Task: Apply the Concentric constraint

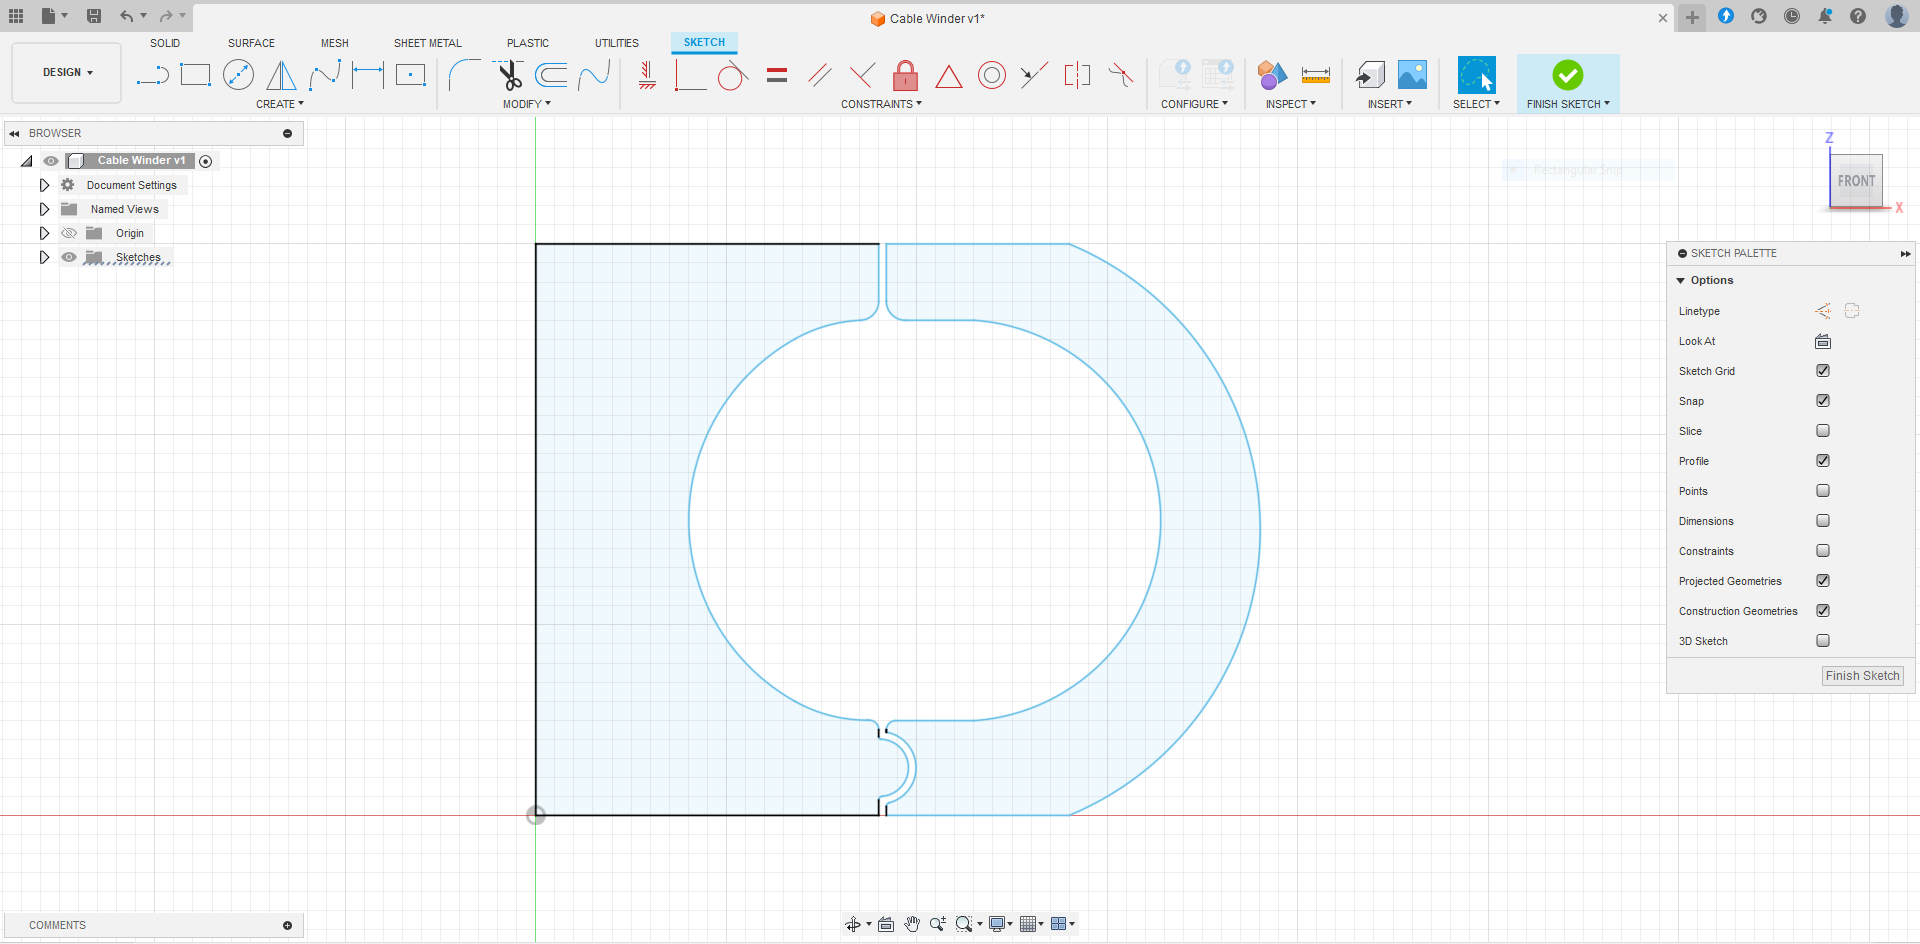Action: (x=991, y=75)
